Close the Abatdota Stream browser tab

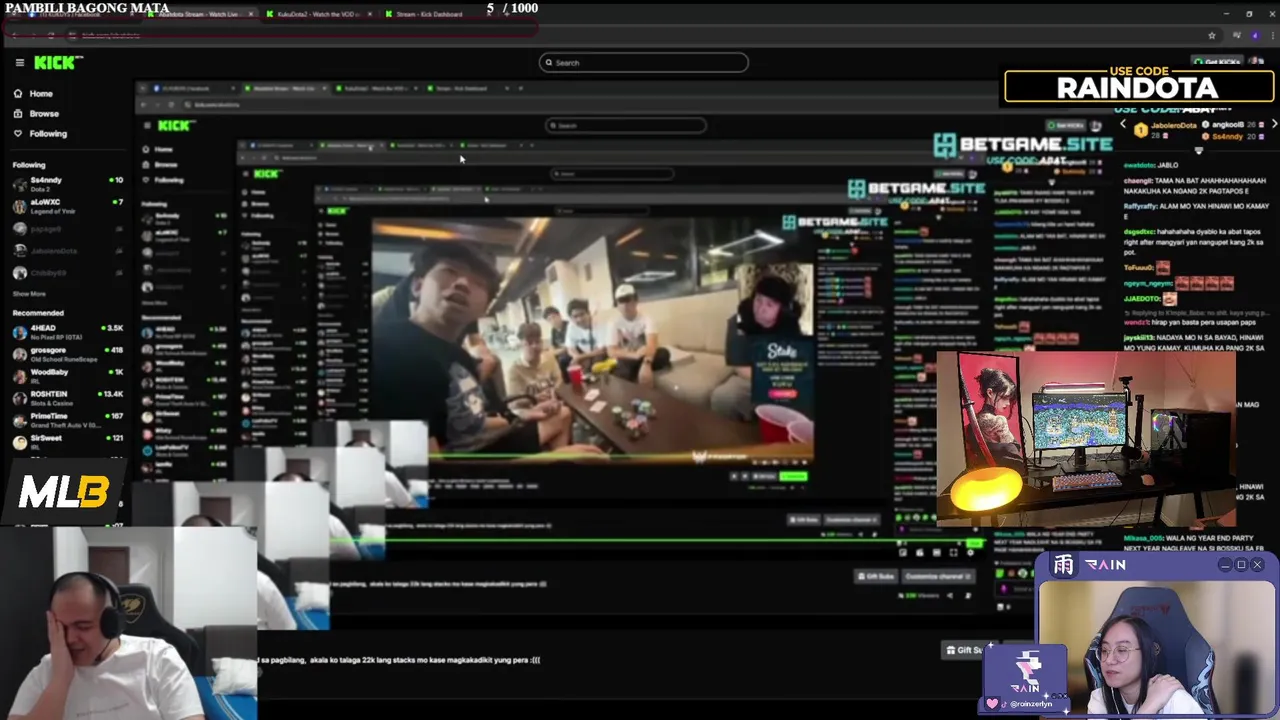click(x=250, y=15)
